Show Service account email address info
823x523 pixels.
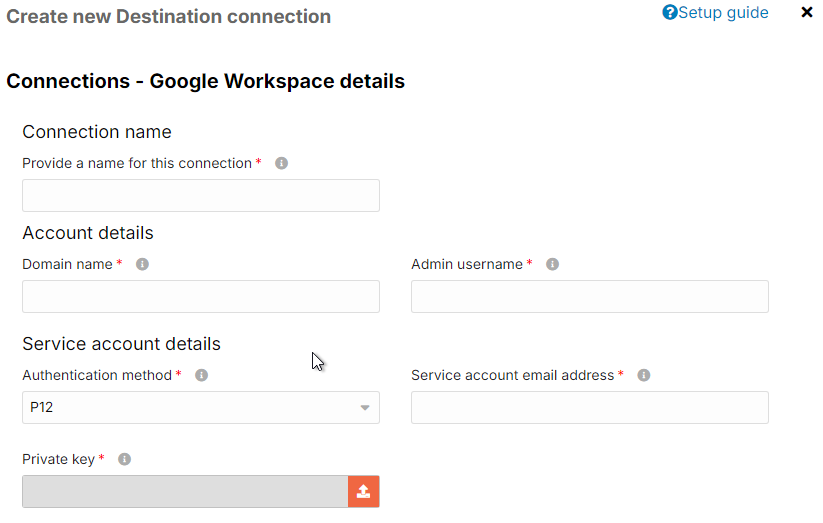pyautogui.click(x=643, y=375)
